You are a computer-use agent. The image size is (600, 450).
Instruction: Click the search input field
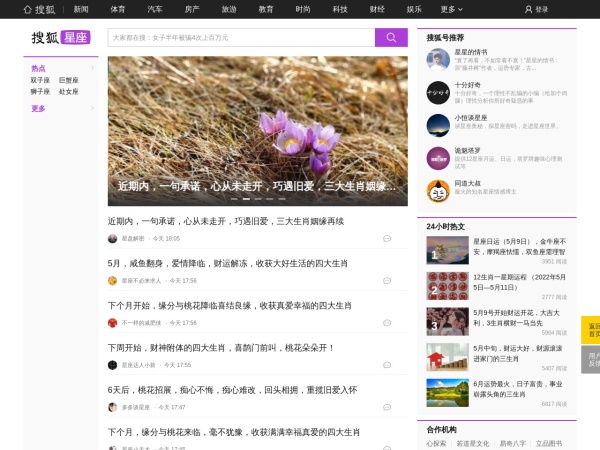pos(241,38)
